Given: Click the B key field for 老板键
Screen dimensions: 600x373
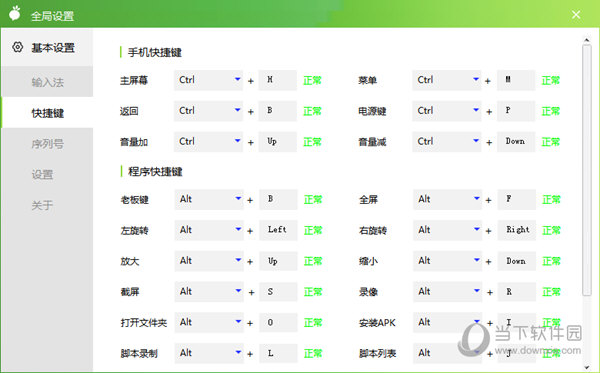Looking at the screenshot, I should pyautogui.click(x=278, y=199).
